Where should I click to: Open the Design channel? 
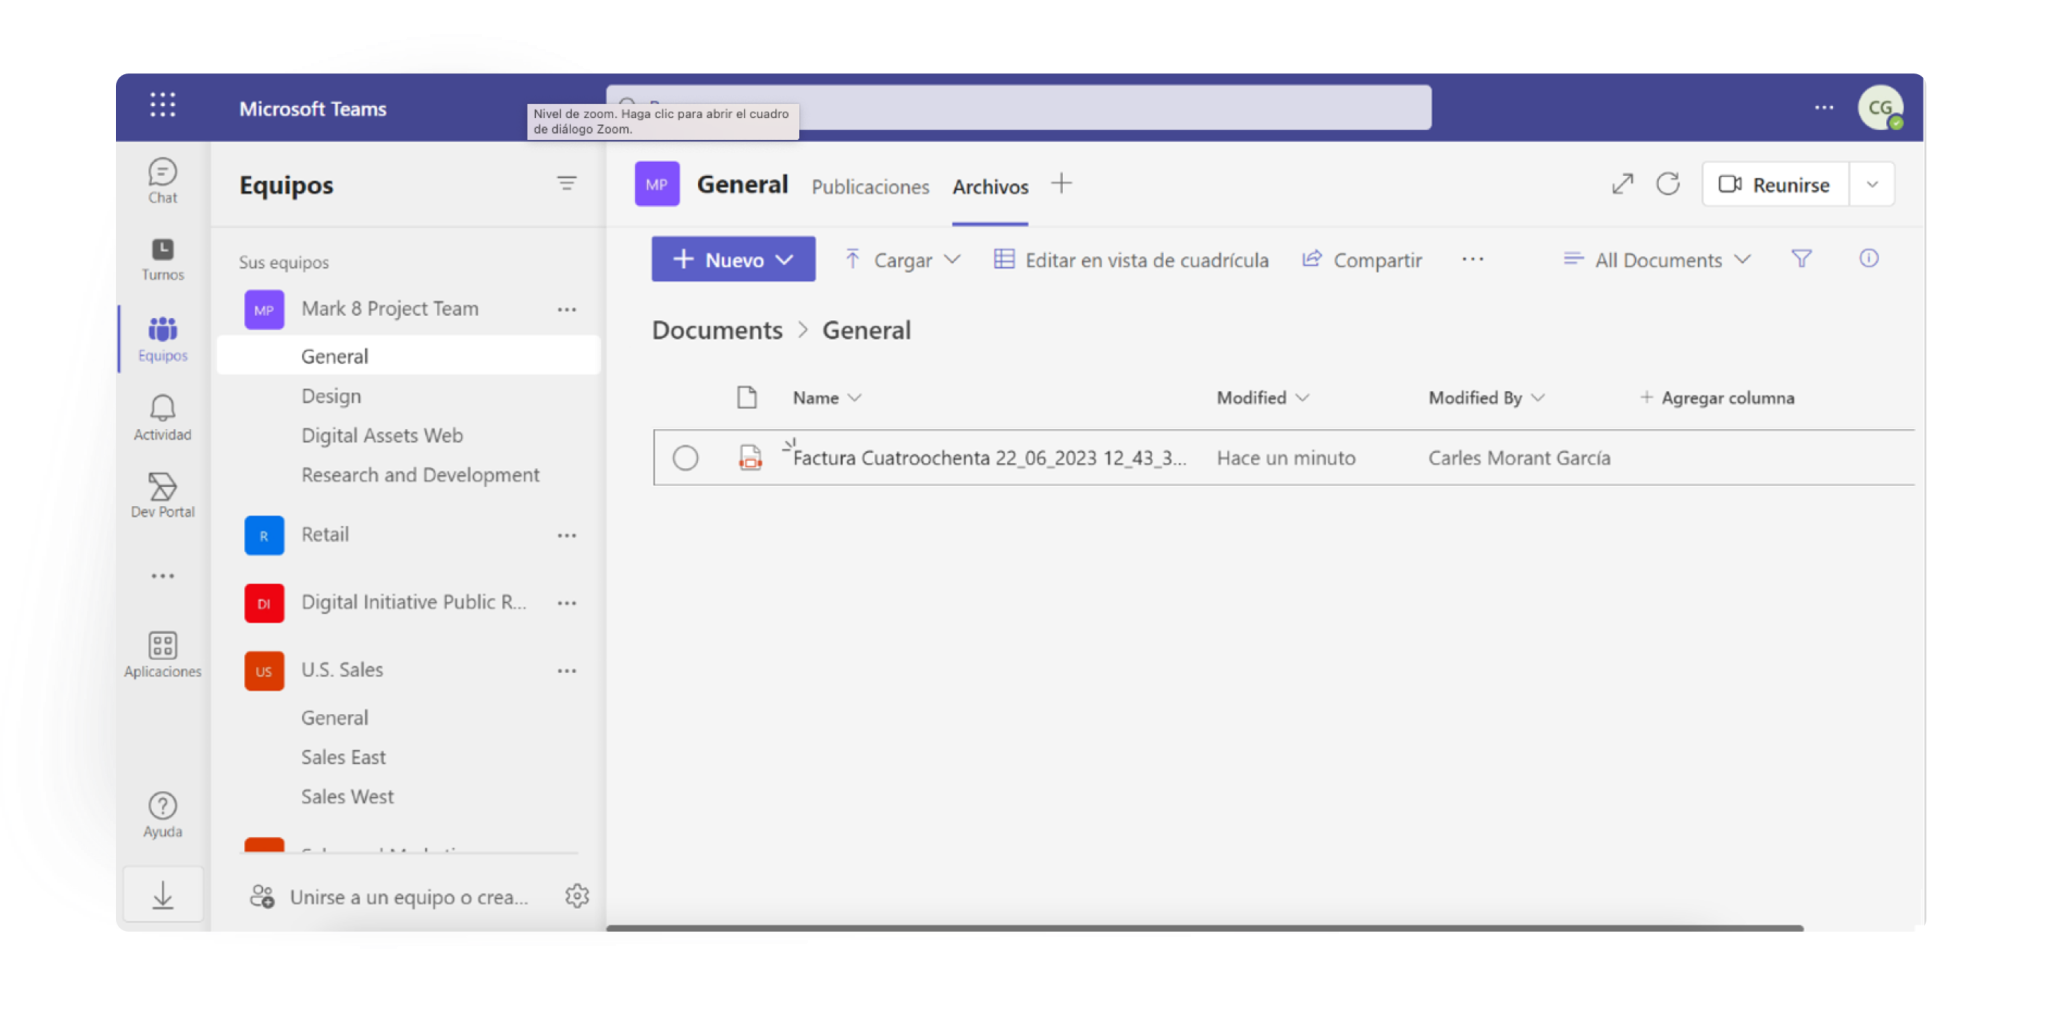click(331, 396)
